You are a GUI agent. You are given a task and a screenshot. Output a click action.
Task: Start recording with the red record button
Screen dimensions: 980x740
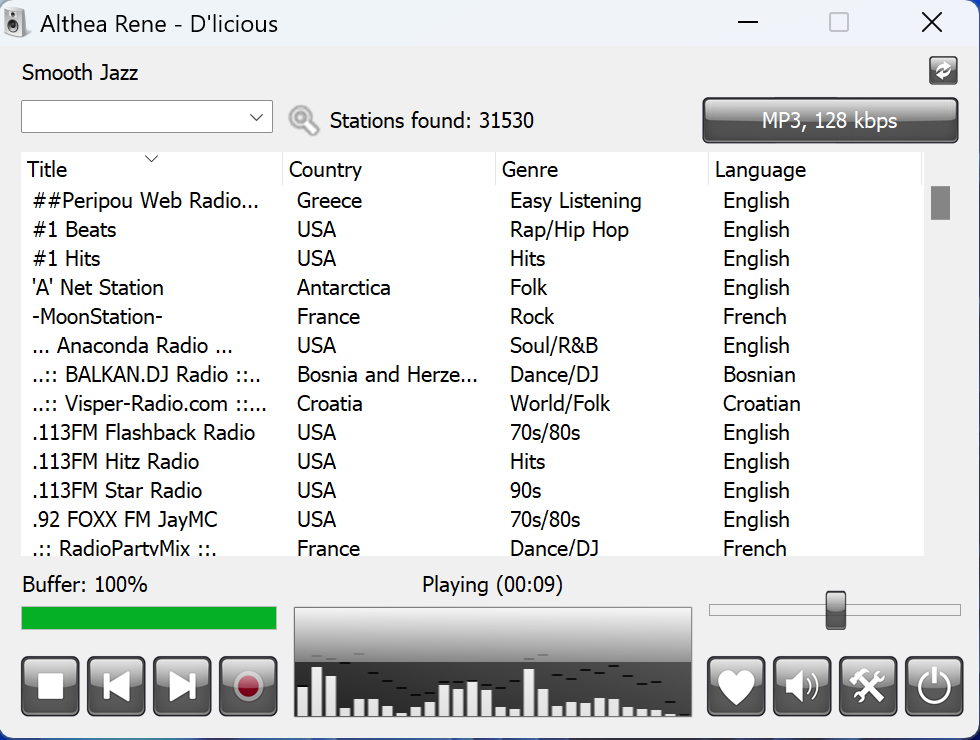[x=248, y=686]
